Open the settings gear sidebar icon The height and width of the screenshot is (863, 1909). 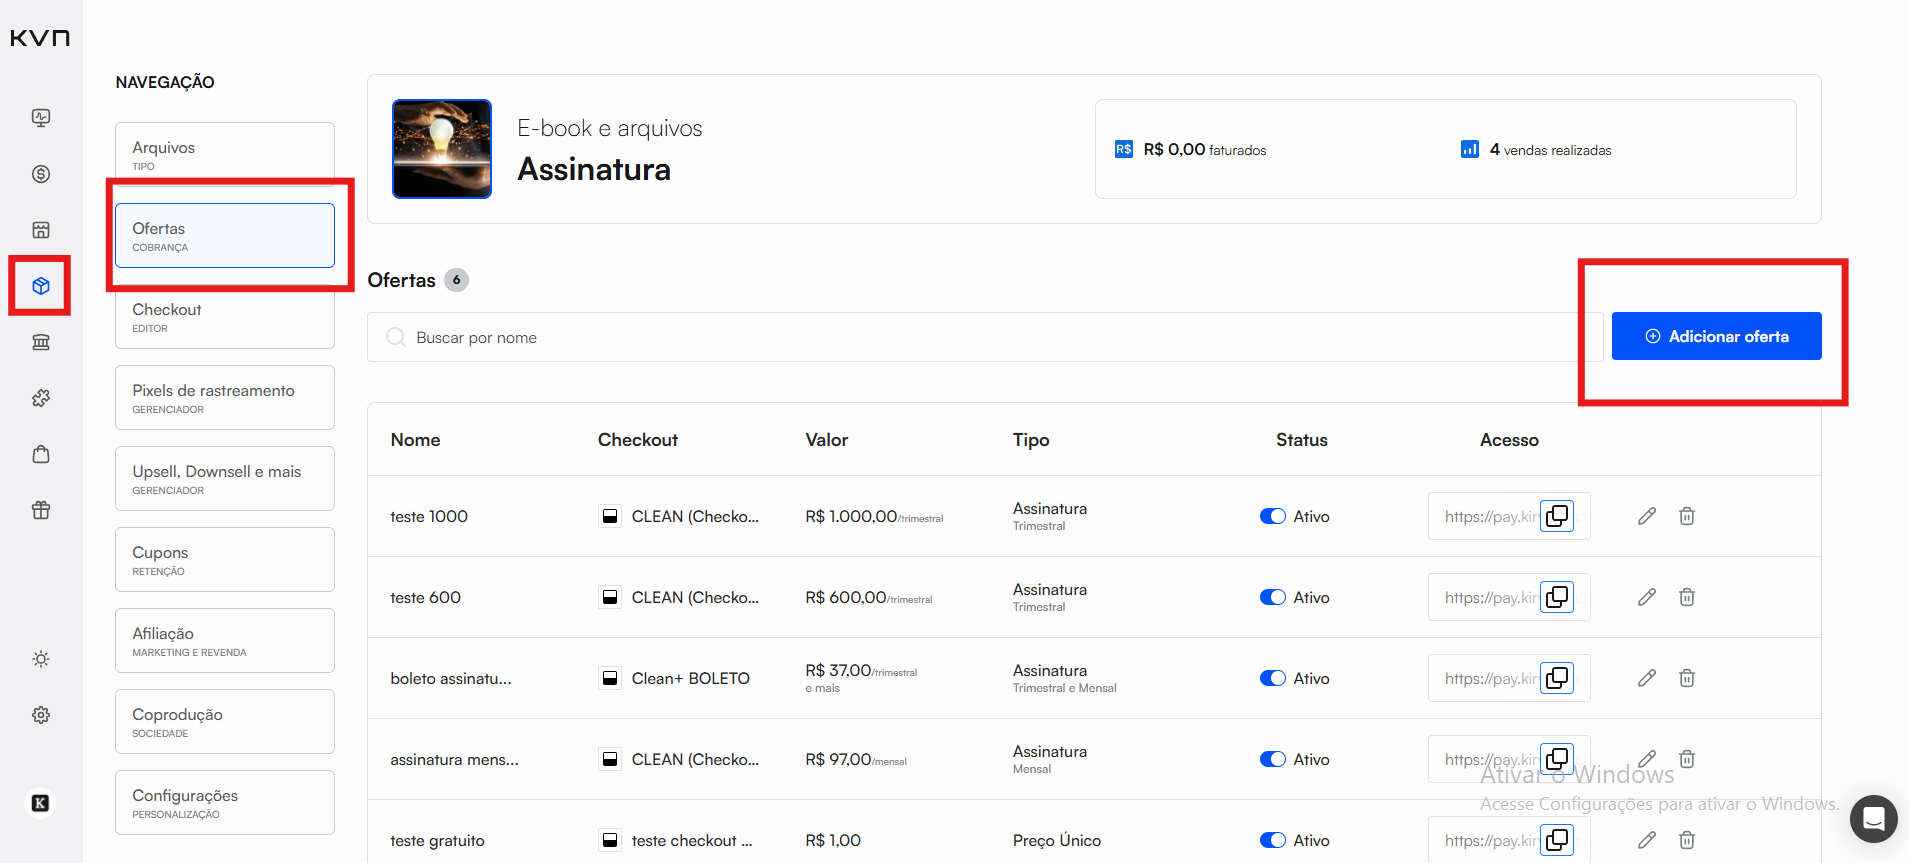tap(41, 715)
